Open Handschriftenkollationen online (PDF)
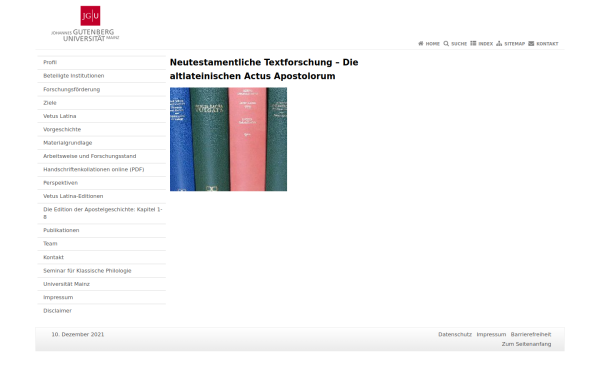Viewport: 600px width, 375px height. click(101, 170)
